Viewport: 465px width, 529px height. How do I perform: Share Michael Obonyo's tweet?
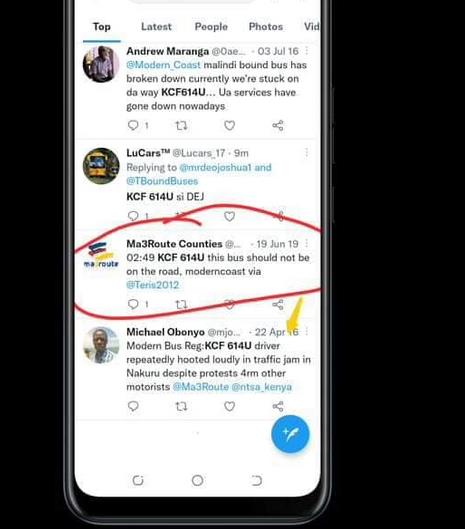click(278, 406)
